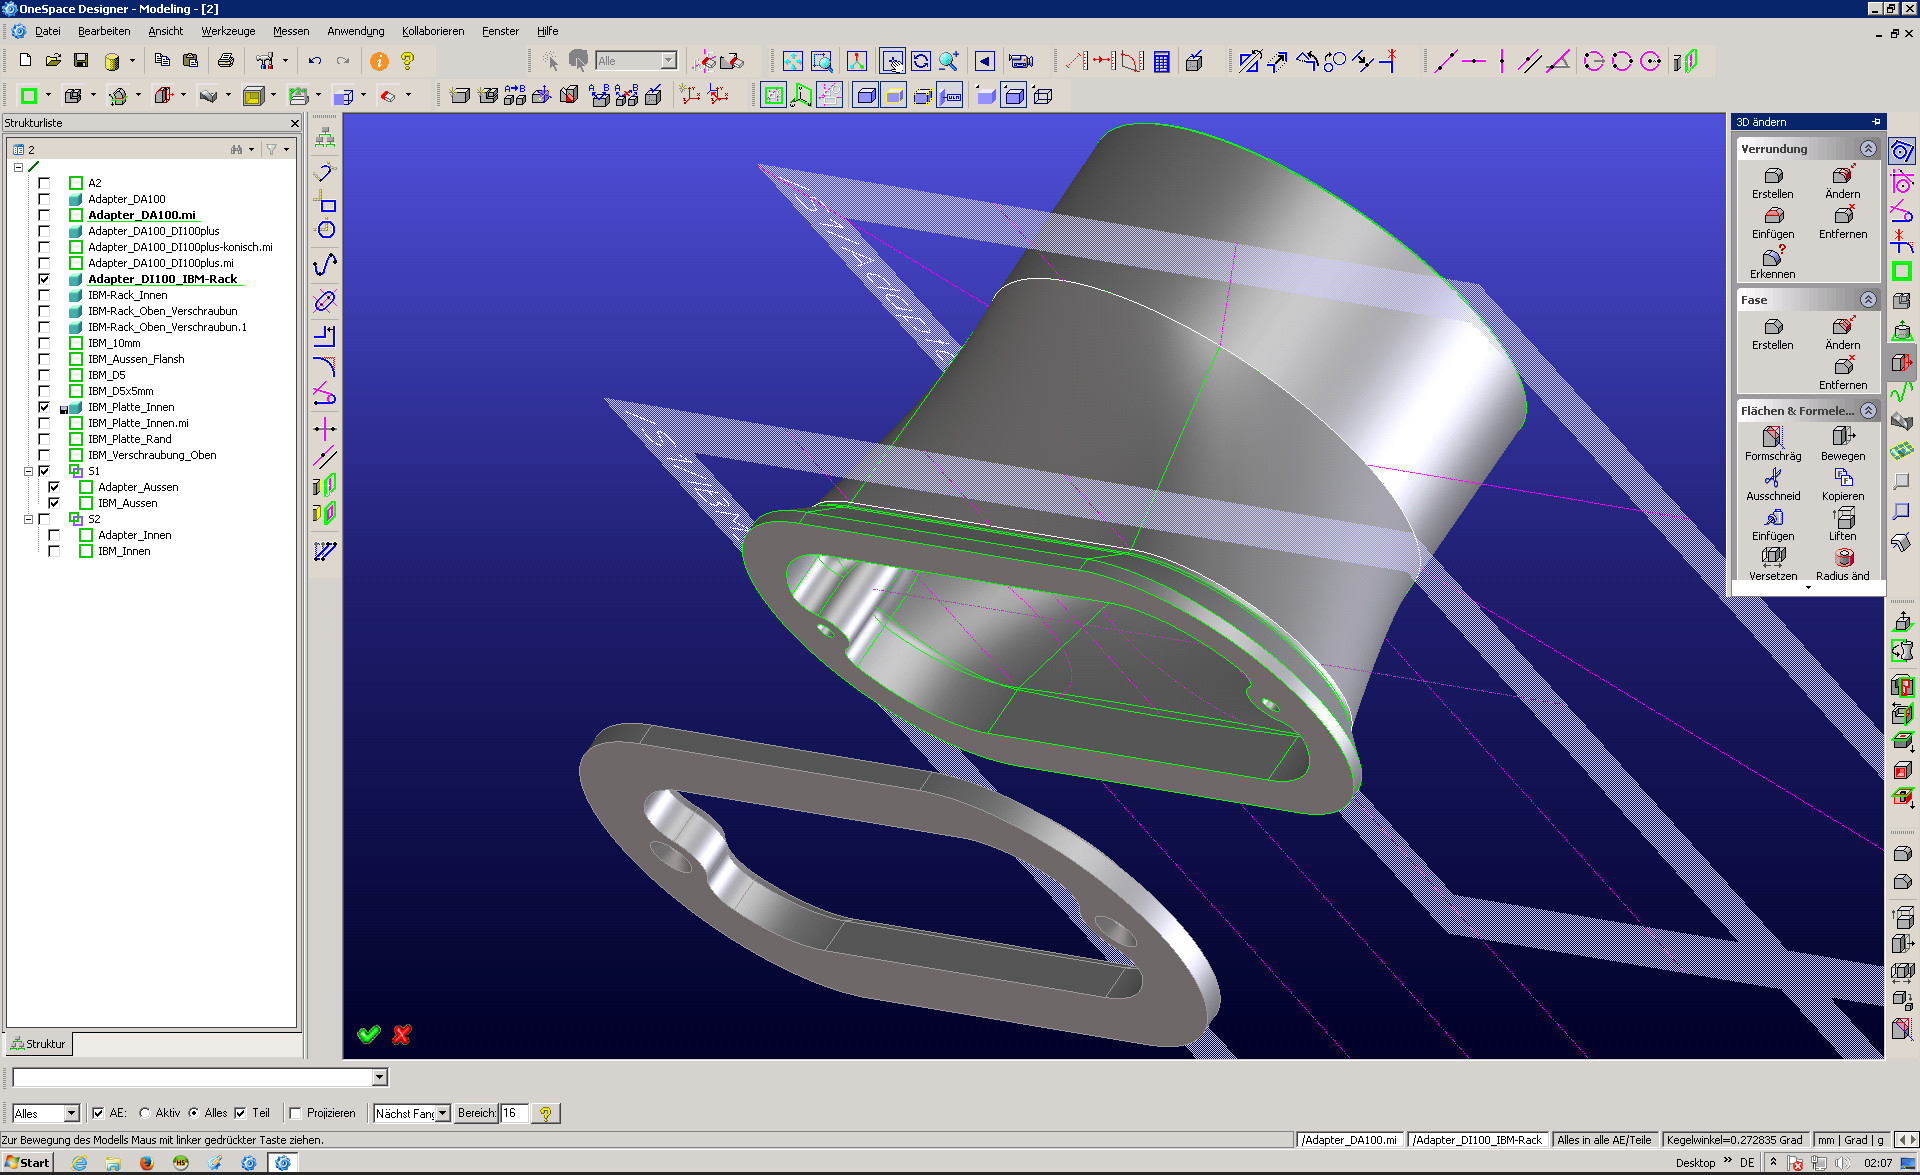Click the Struktur tab button
Screen dimensions: 1920x1175
pyautogui.click(x=38, y=1044)
